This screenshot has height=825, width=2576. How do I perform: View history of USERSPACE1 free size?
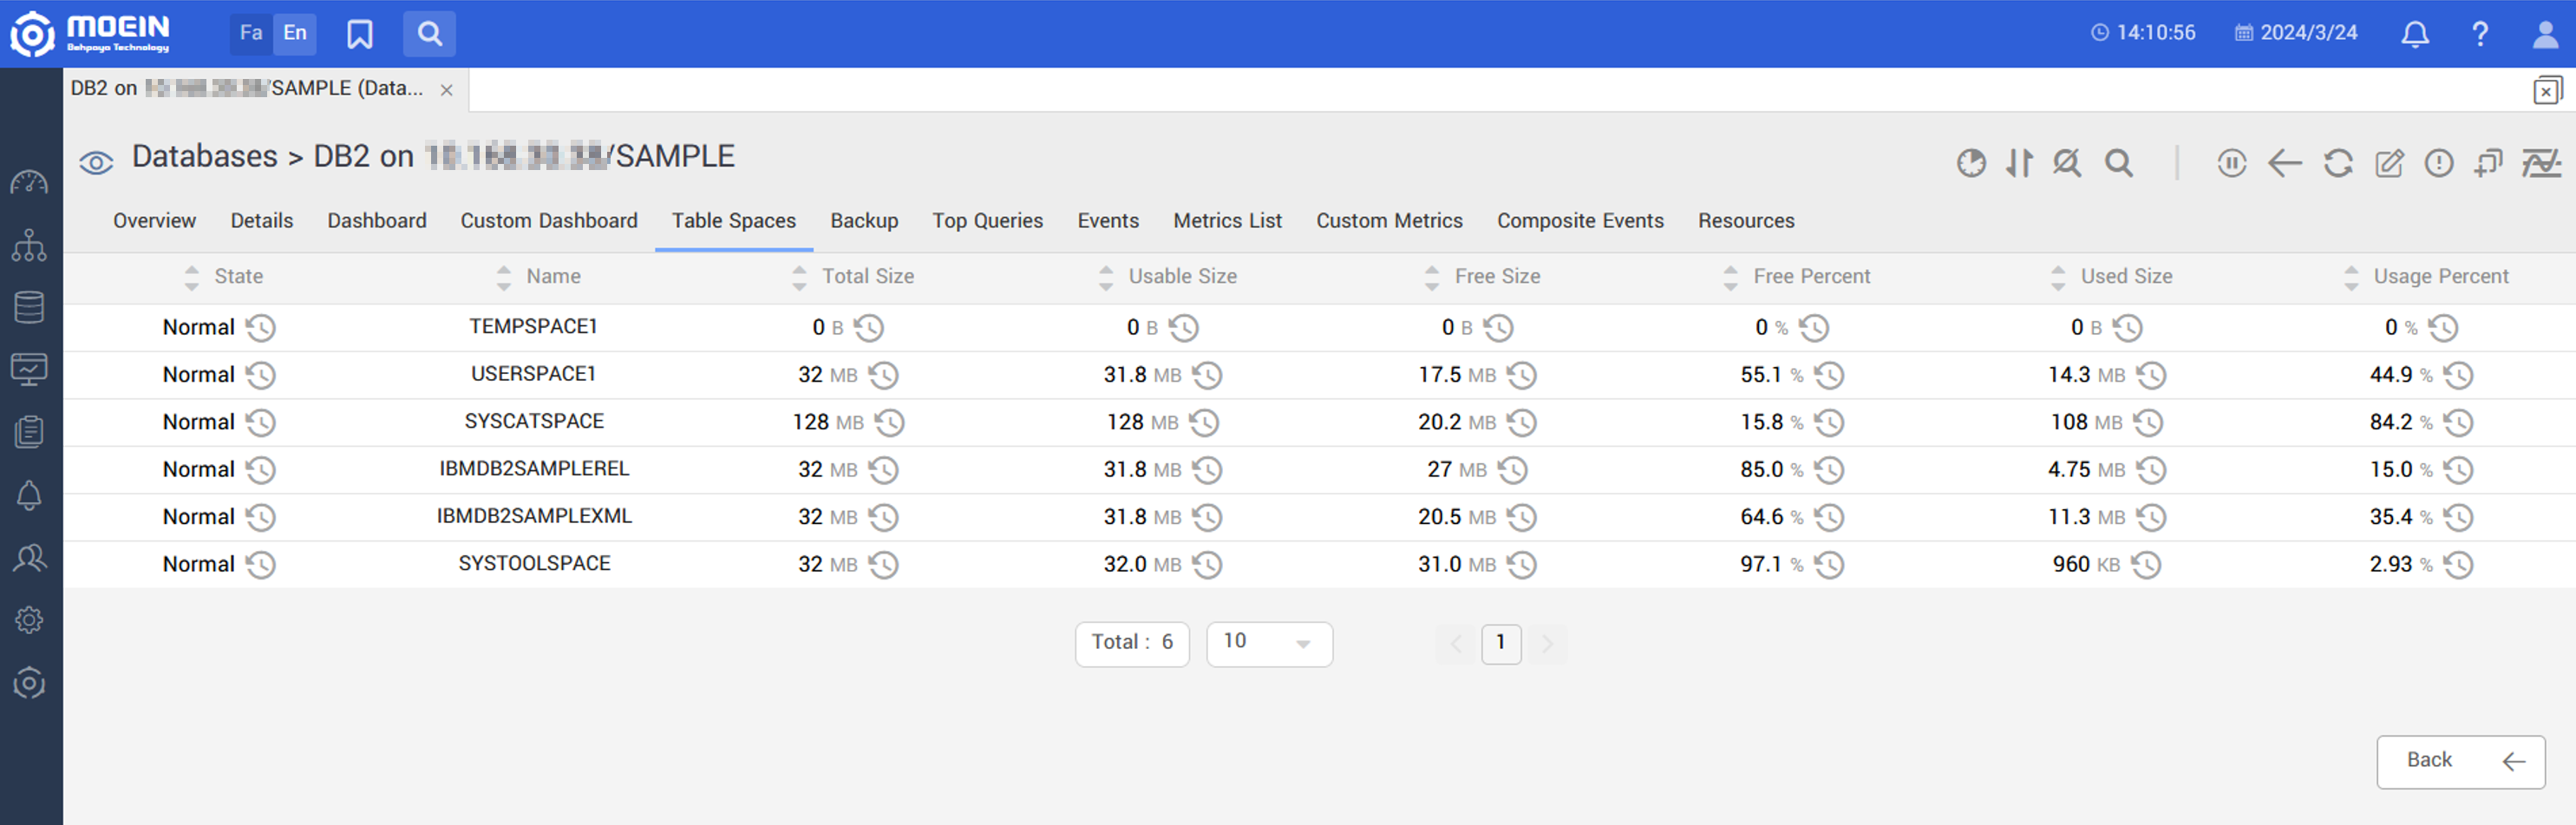[1522, 376]
